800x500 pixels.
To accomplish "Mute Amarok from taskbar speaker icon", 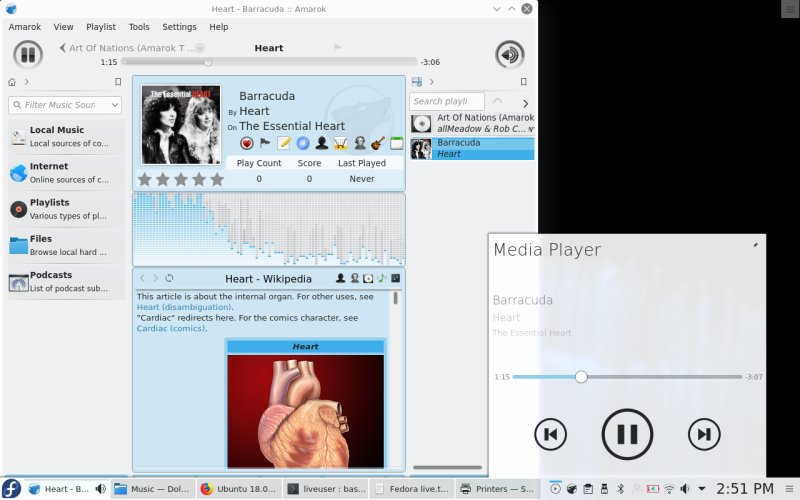I will 101,489.
